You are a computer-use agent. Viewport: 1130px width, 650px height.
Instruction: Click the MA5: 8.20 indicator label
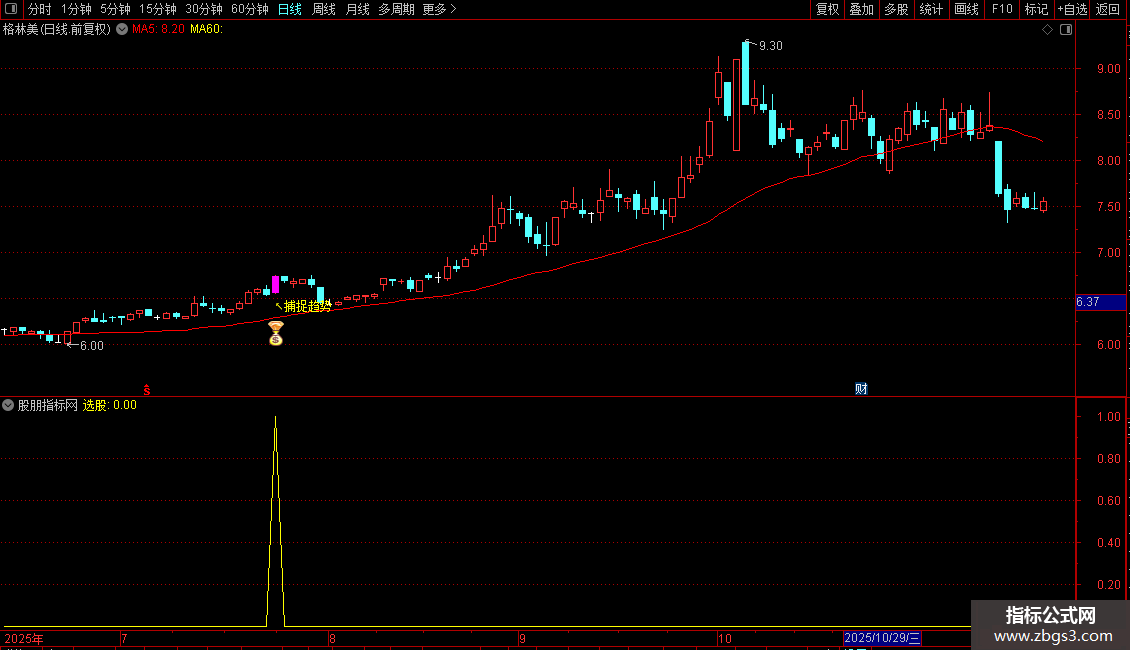[x=158, y=29]
